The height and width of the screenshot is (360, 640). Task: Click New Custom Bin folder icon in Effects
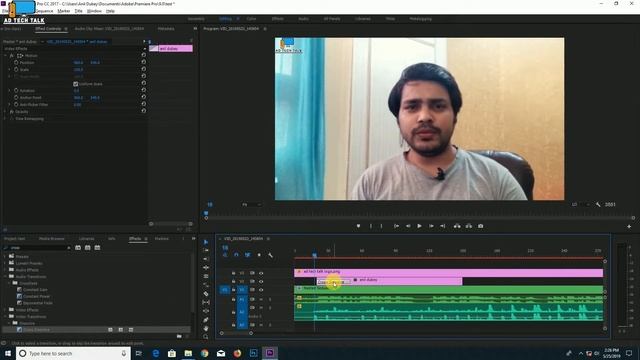179,336
